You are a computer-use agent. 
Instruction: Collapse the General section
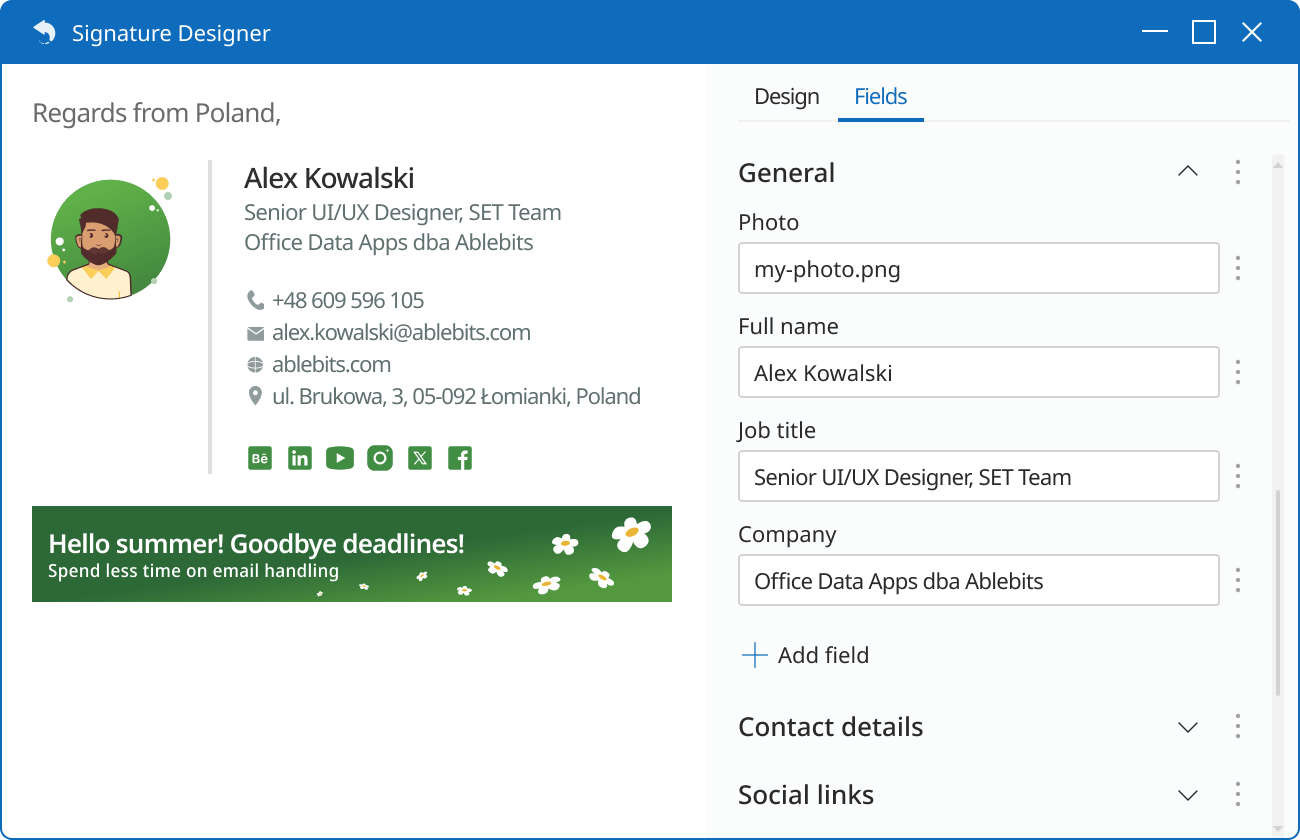[1187, 171]
